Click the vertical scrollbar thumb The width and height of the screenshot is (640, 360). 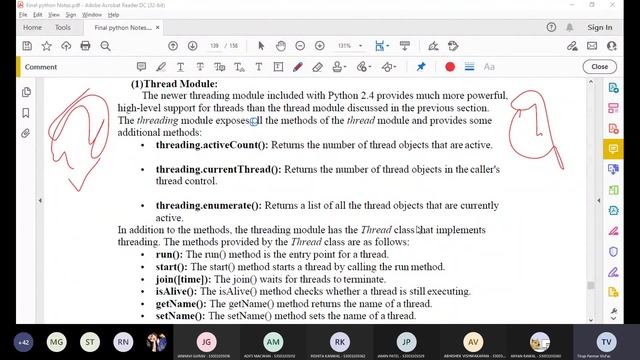coord(591,285)
